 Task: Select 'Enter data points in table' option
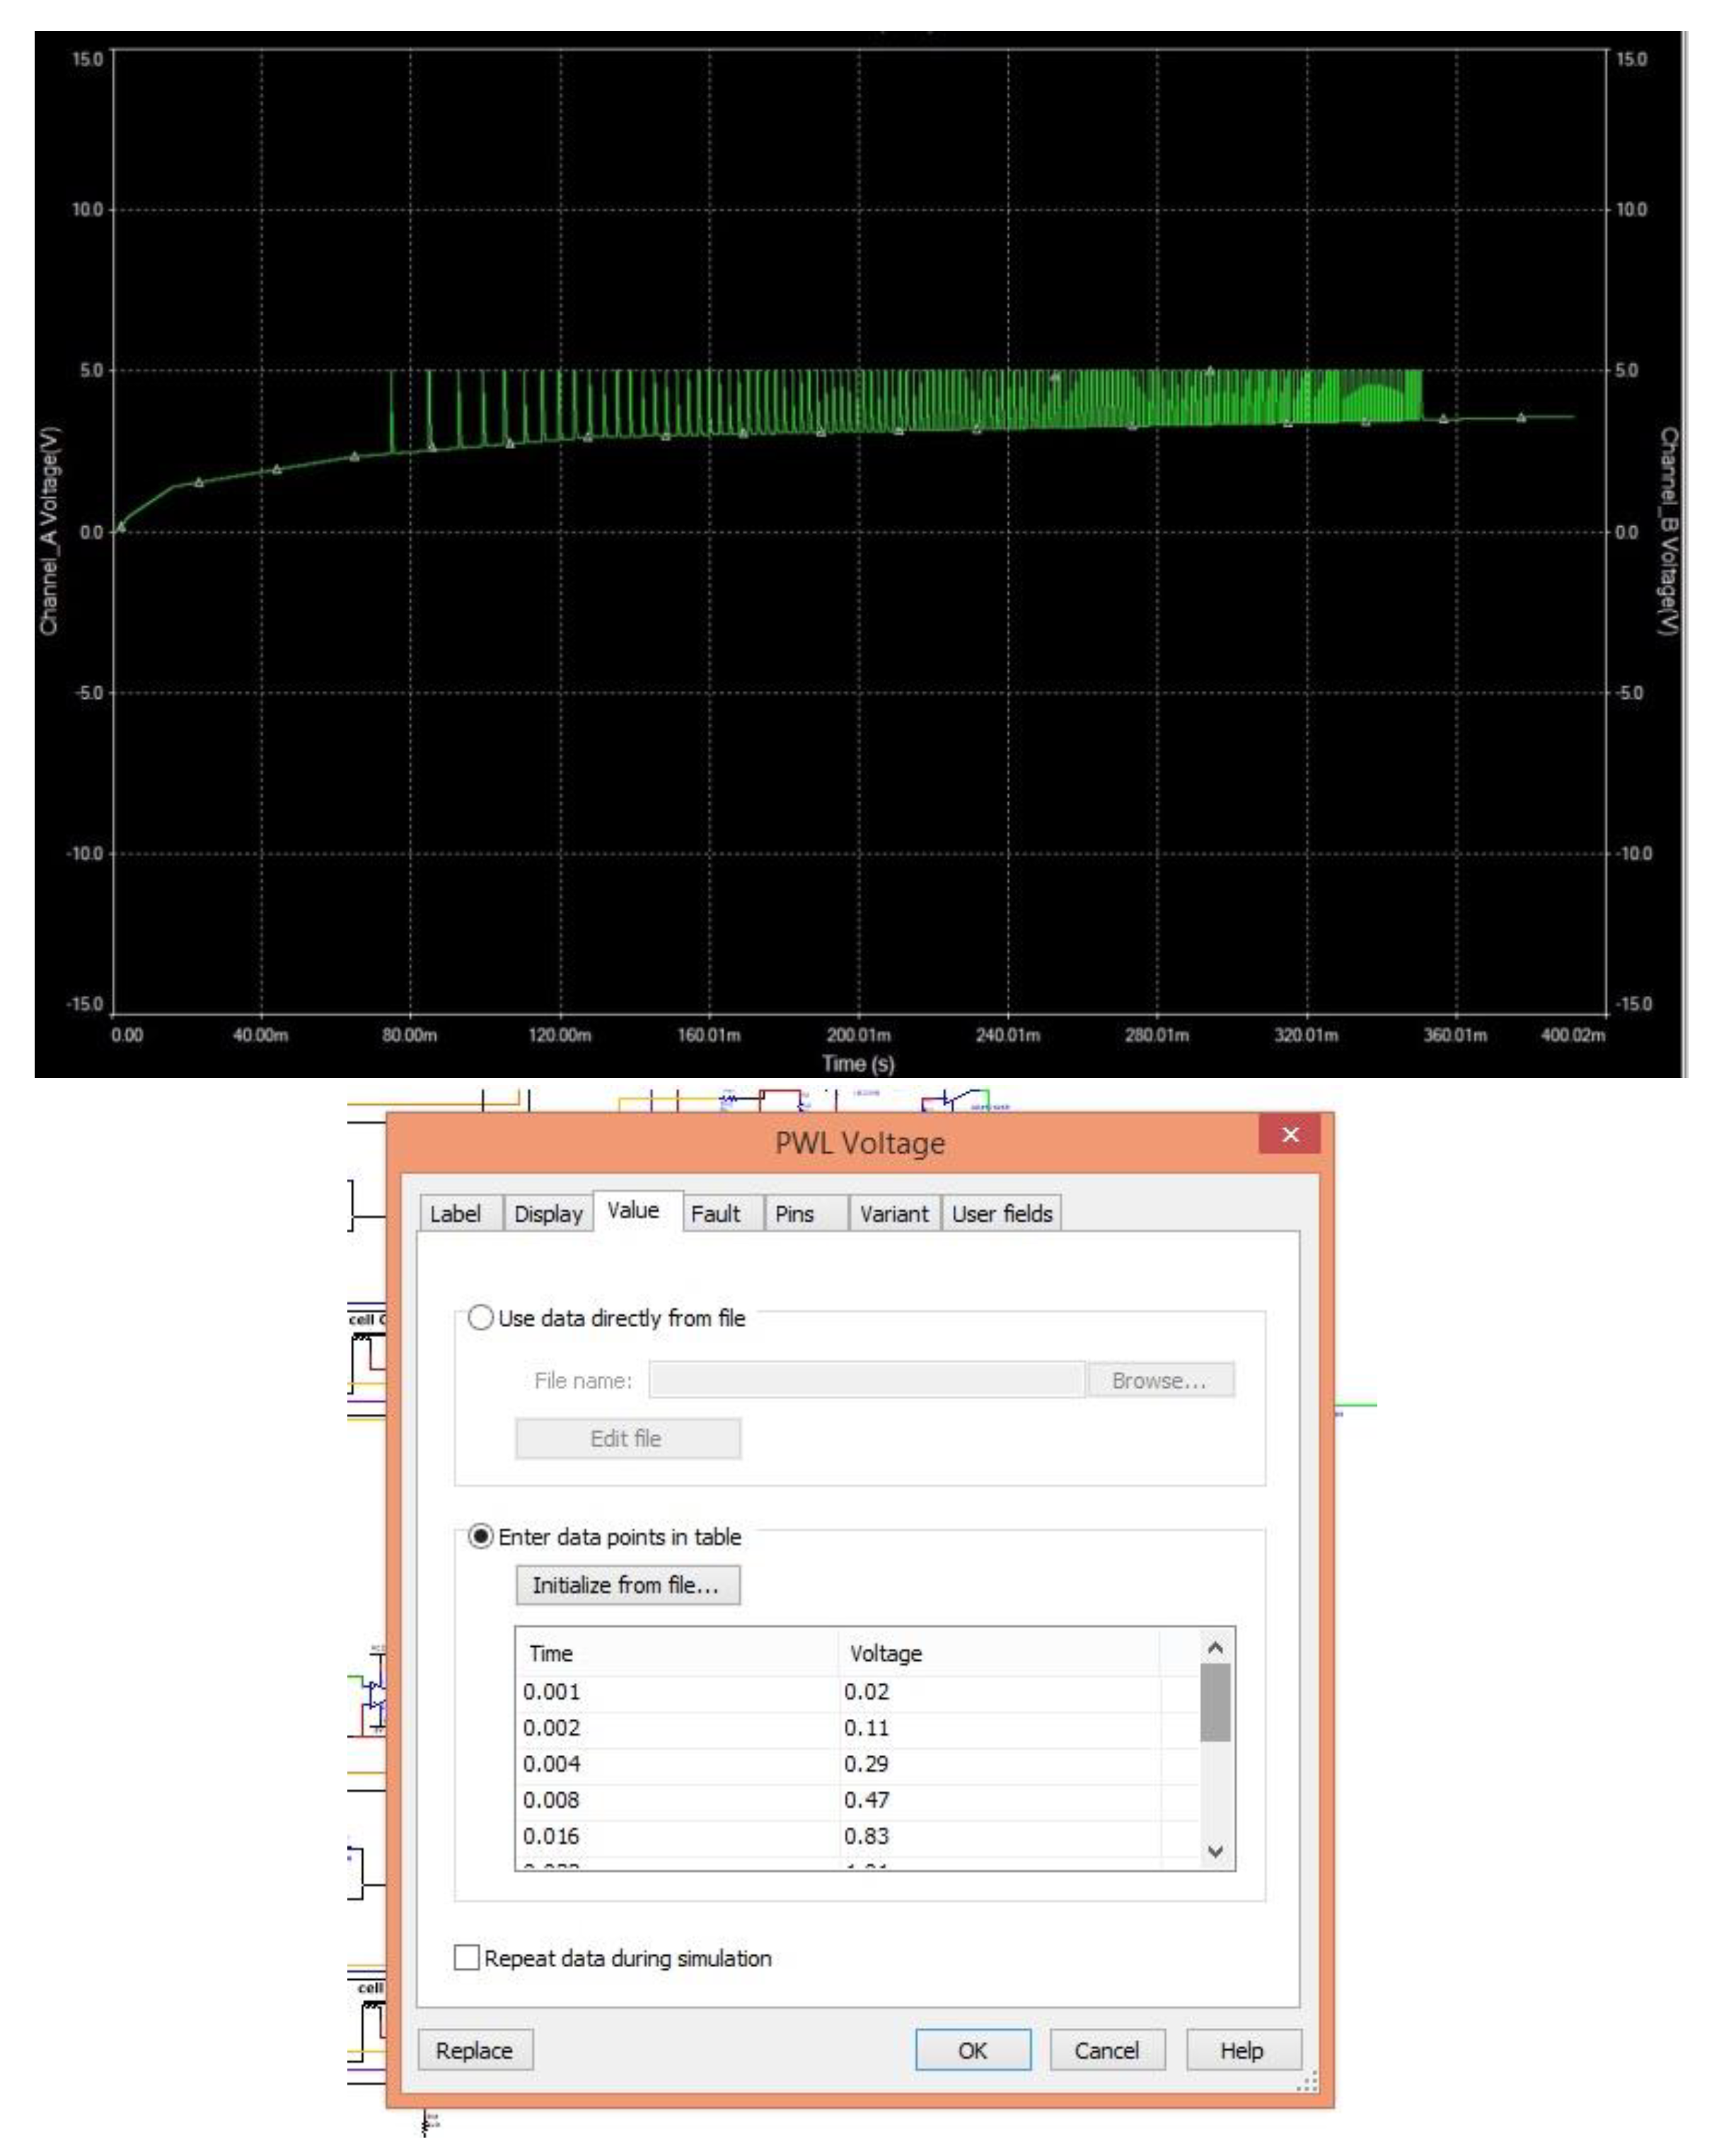click(x=481, y=1536)
